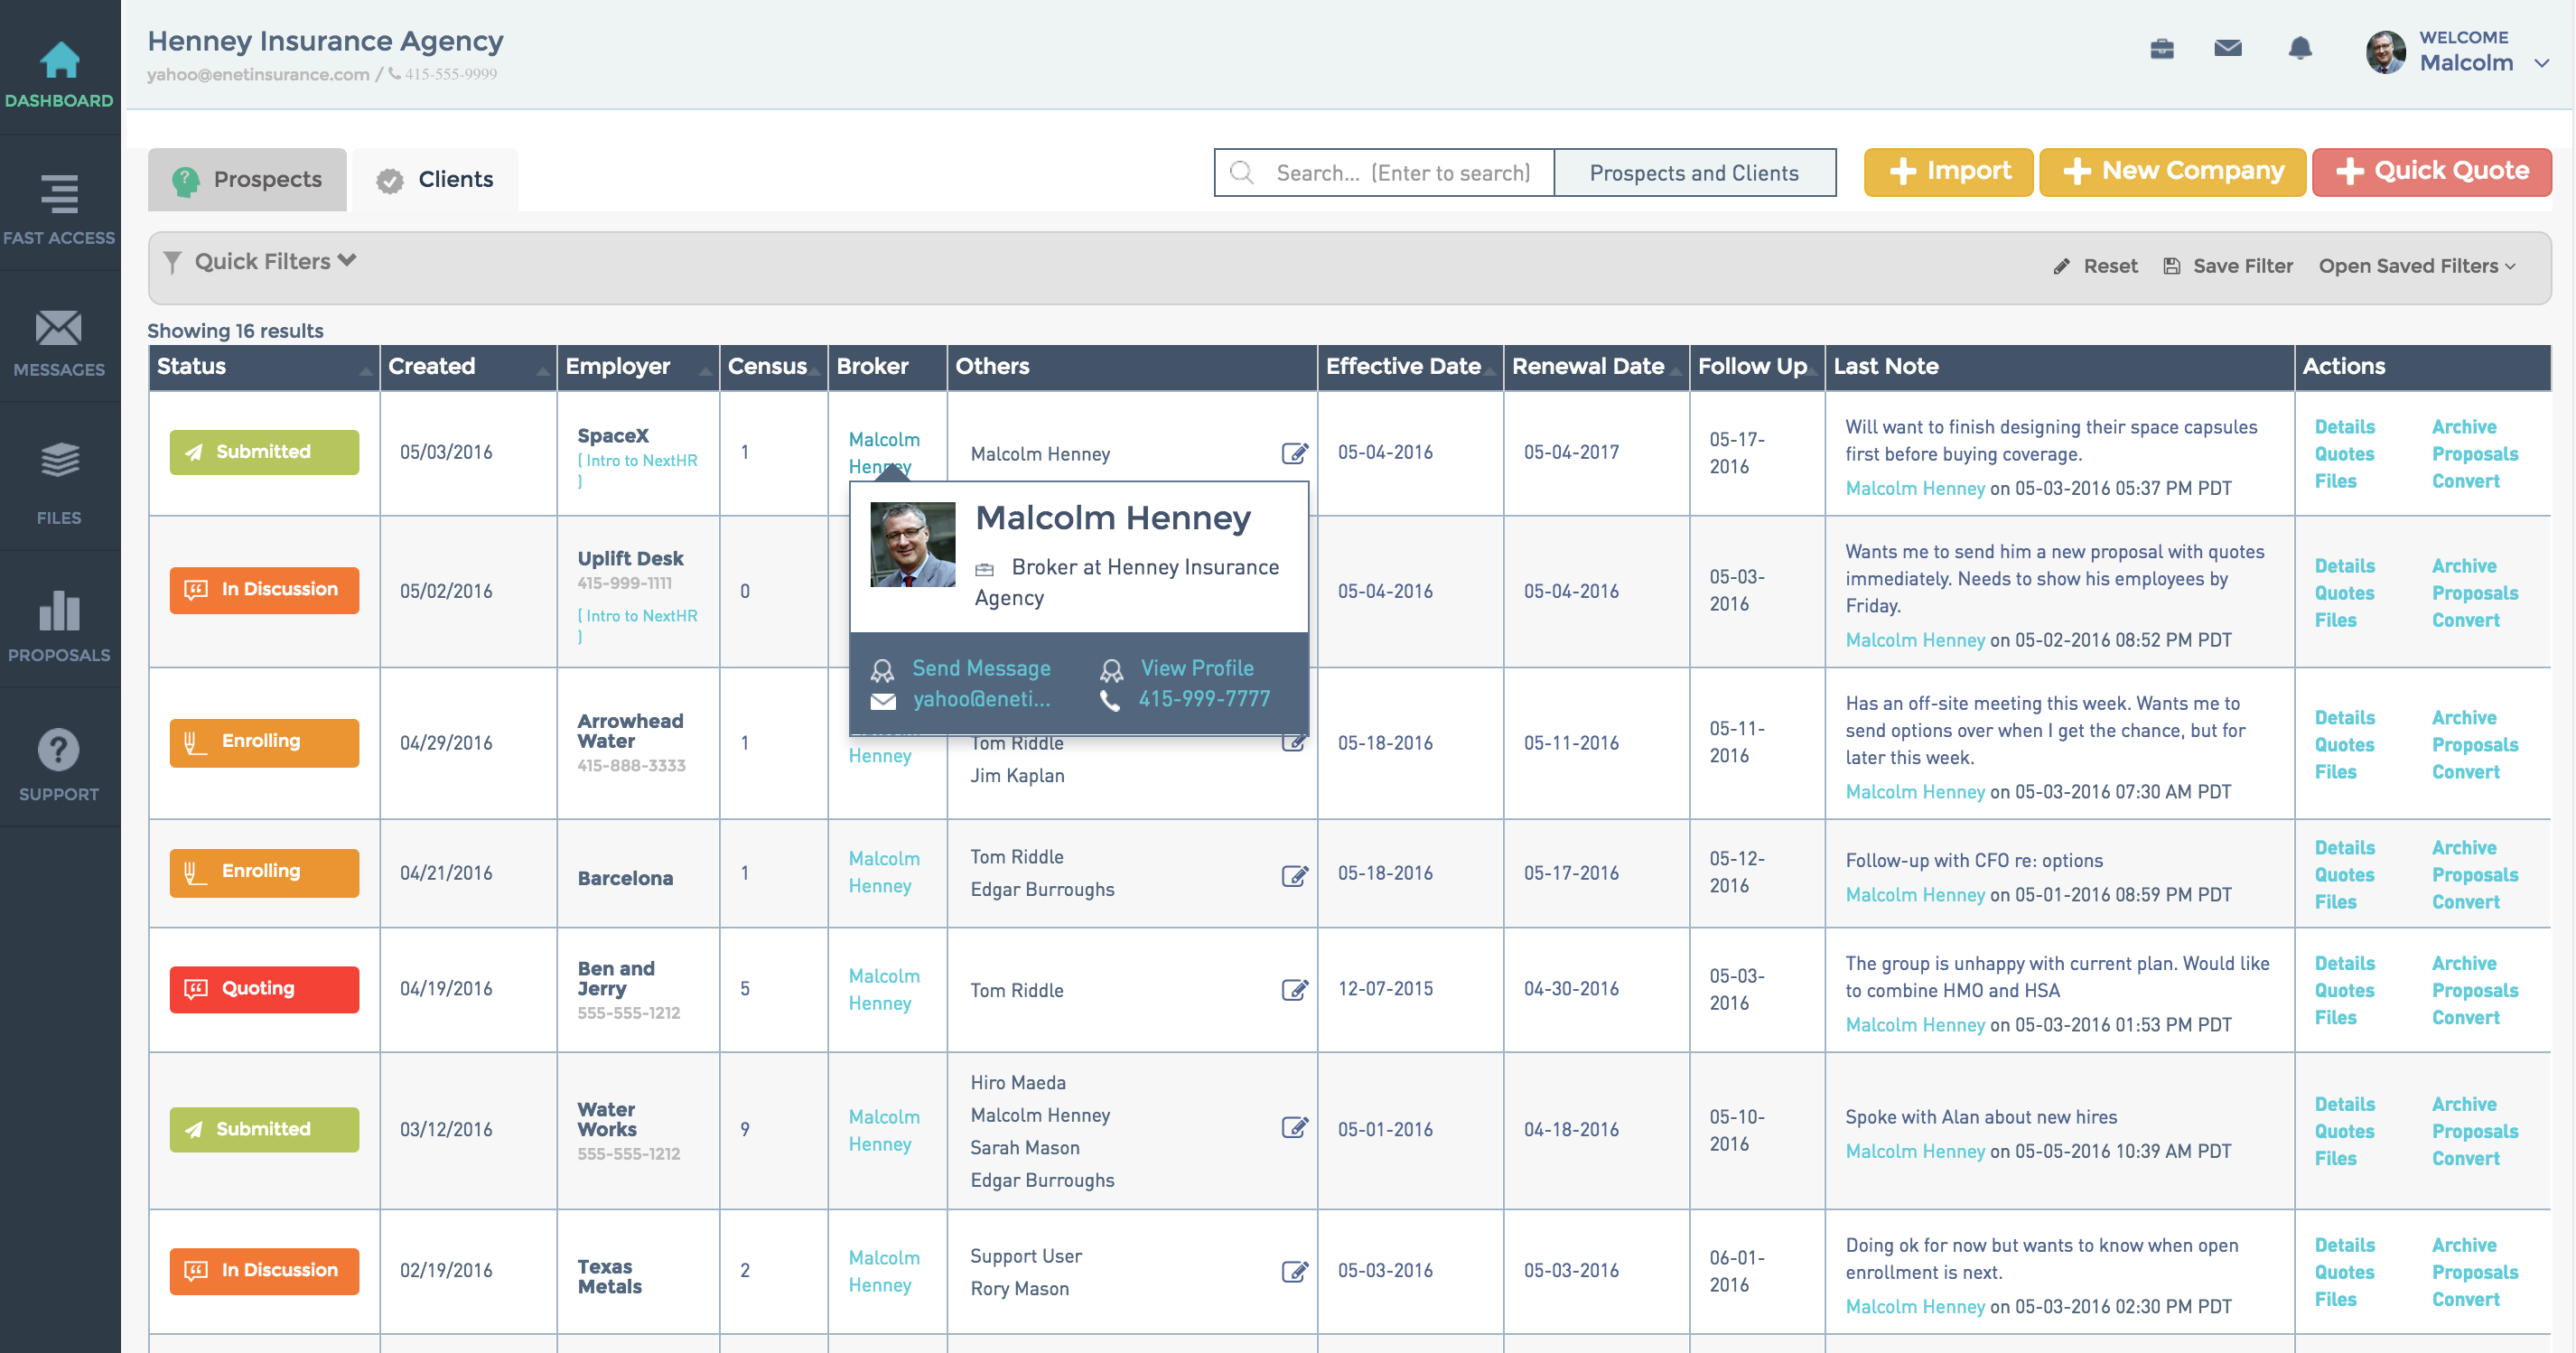This screenshot has height=1353, width=2576.
Task: Open the Proposals bar-chart icon
Action: pos(59,611)
